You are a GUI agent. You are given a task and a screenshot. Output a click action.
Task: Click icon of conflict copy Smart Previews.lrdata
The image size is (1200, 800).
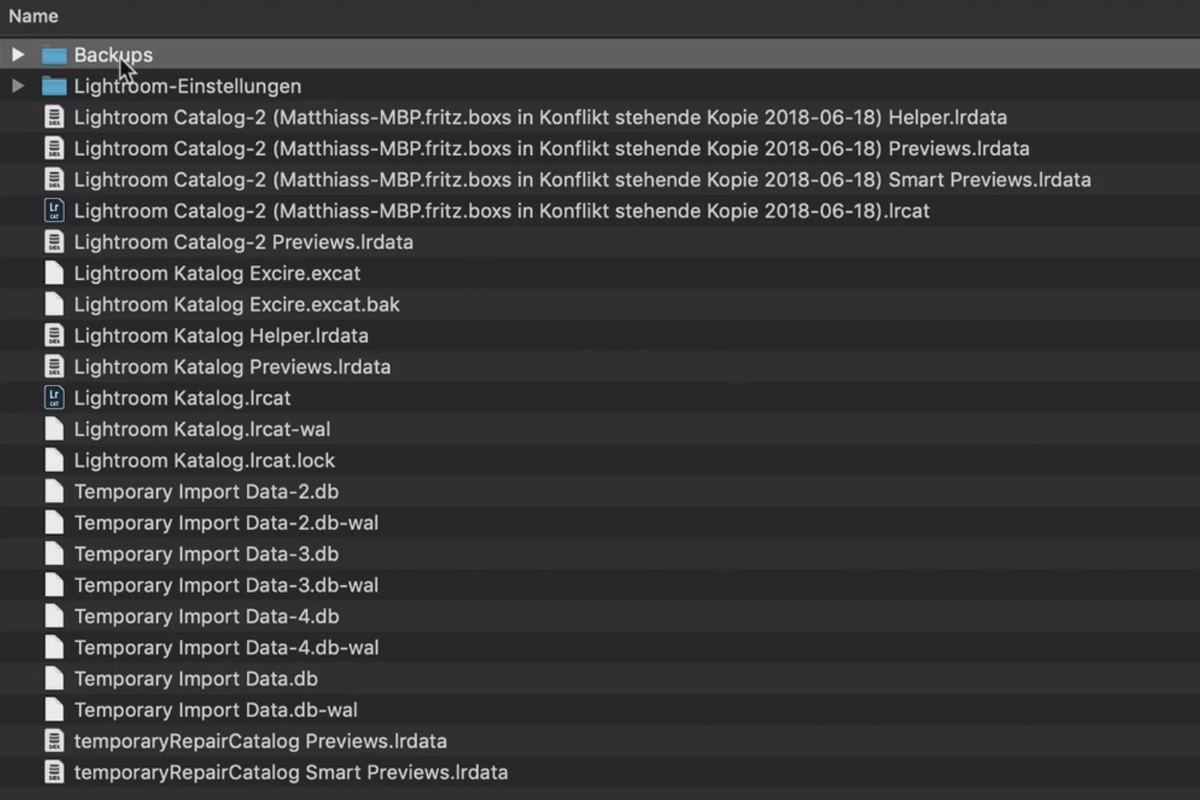point(54,180)
